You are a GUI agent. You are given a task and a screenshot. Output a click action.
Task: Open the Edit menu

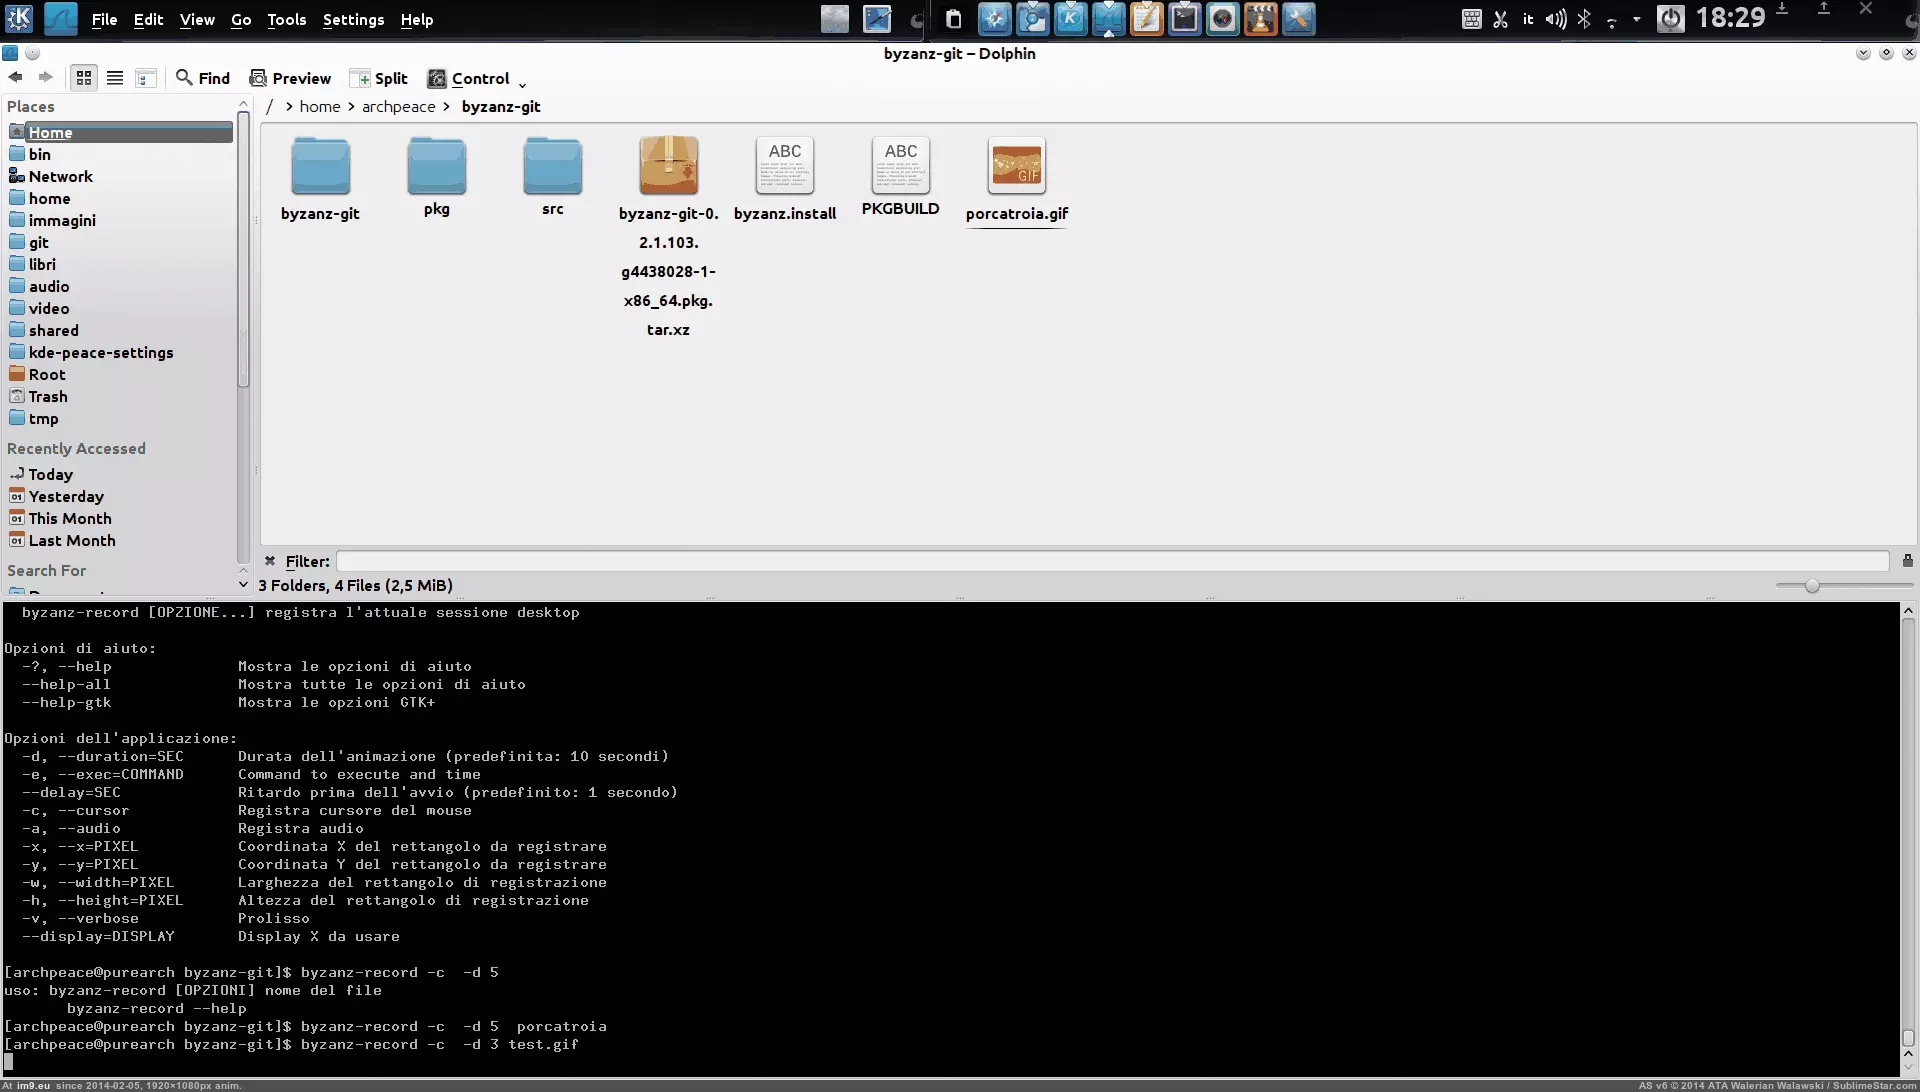point(148,19)
